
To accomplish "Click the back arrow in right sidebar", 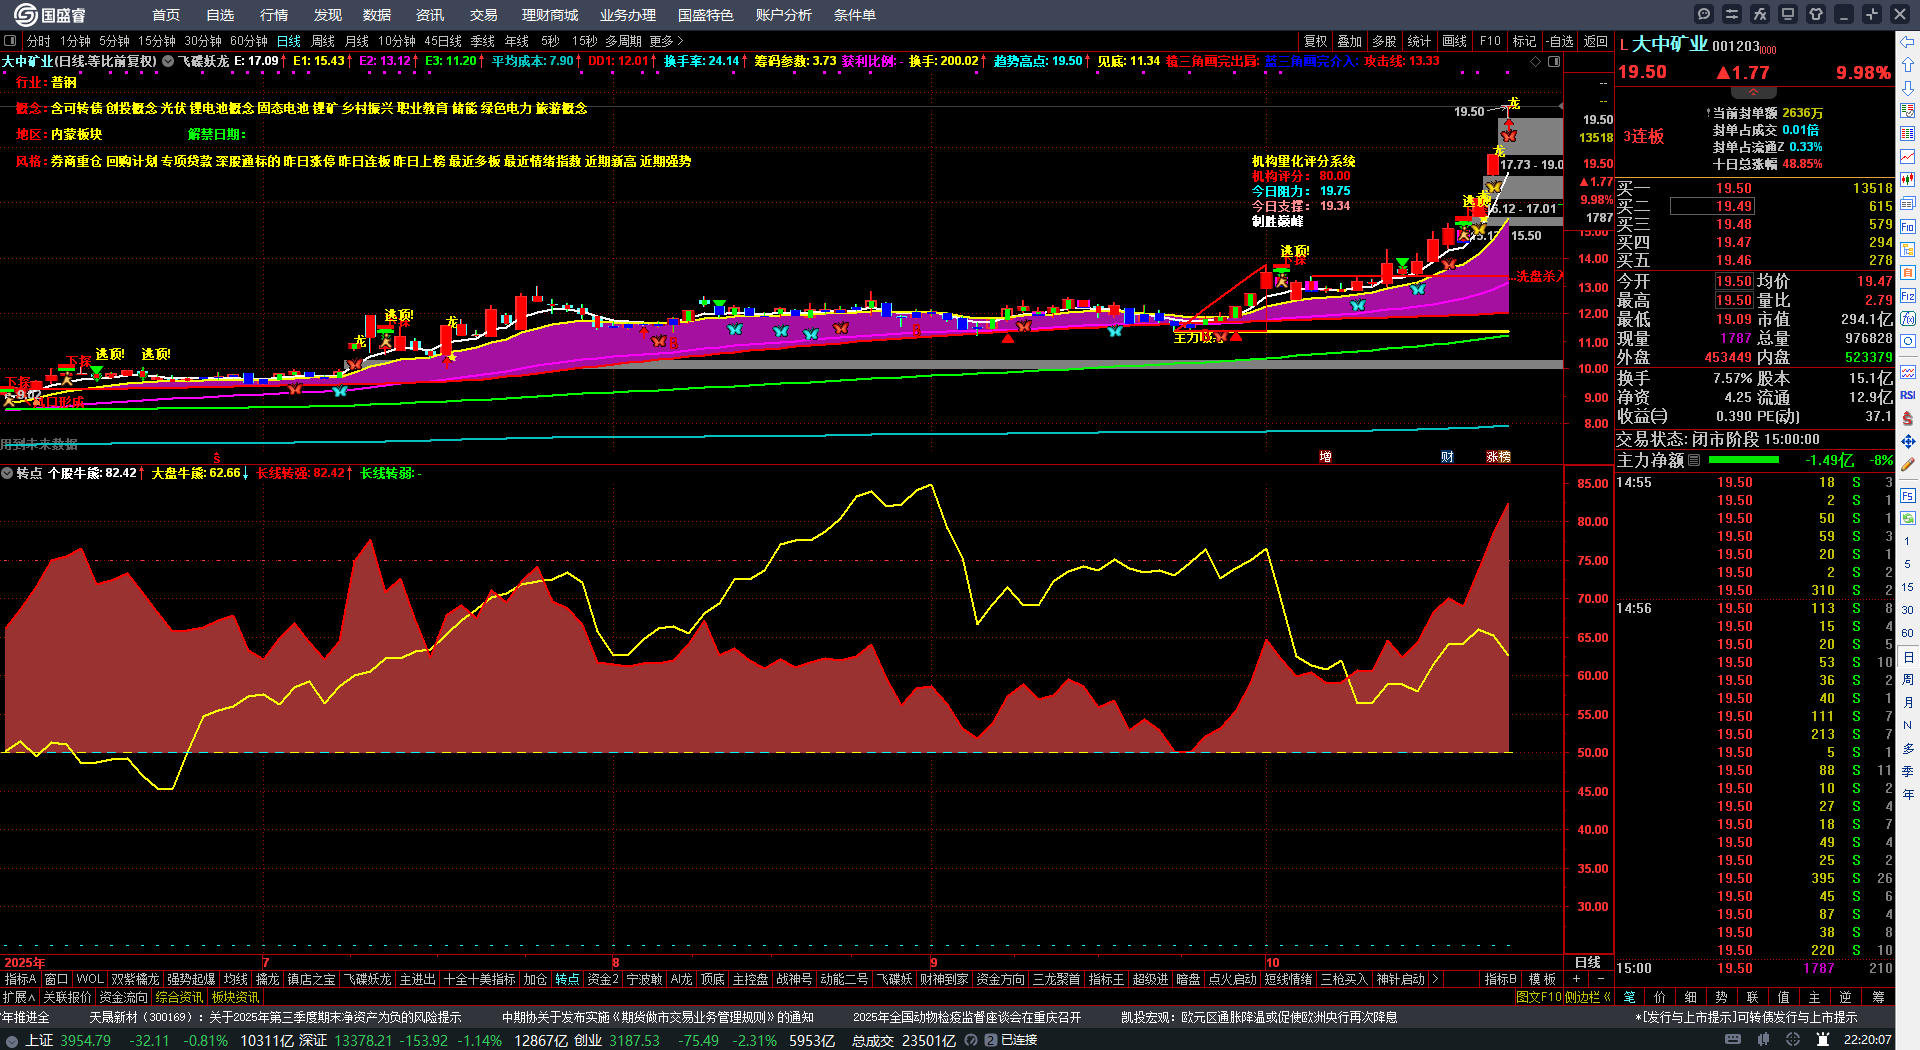I will 1908,42.
